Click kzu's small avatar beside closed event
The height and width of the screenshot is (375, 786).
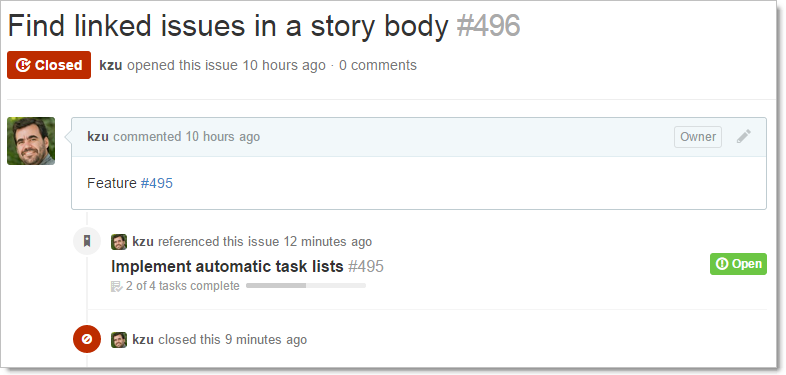pyautogui.click(x=119, y=339)
